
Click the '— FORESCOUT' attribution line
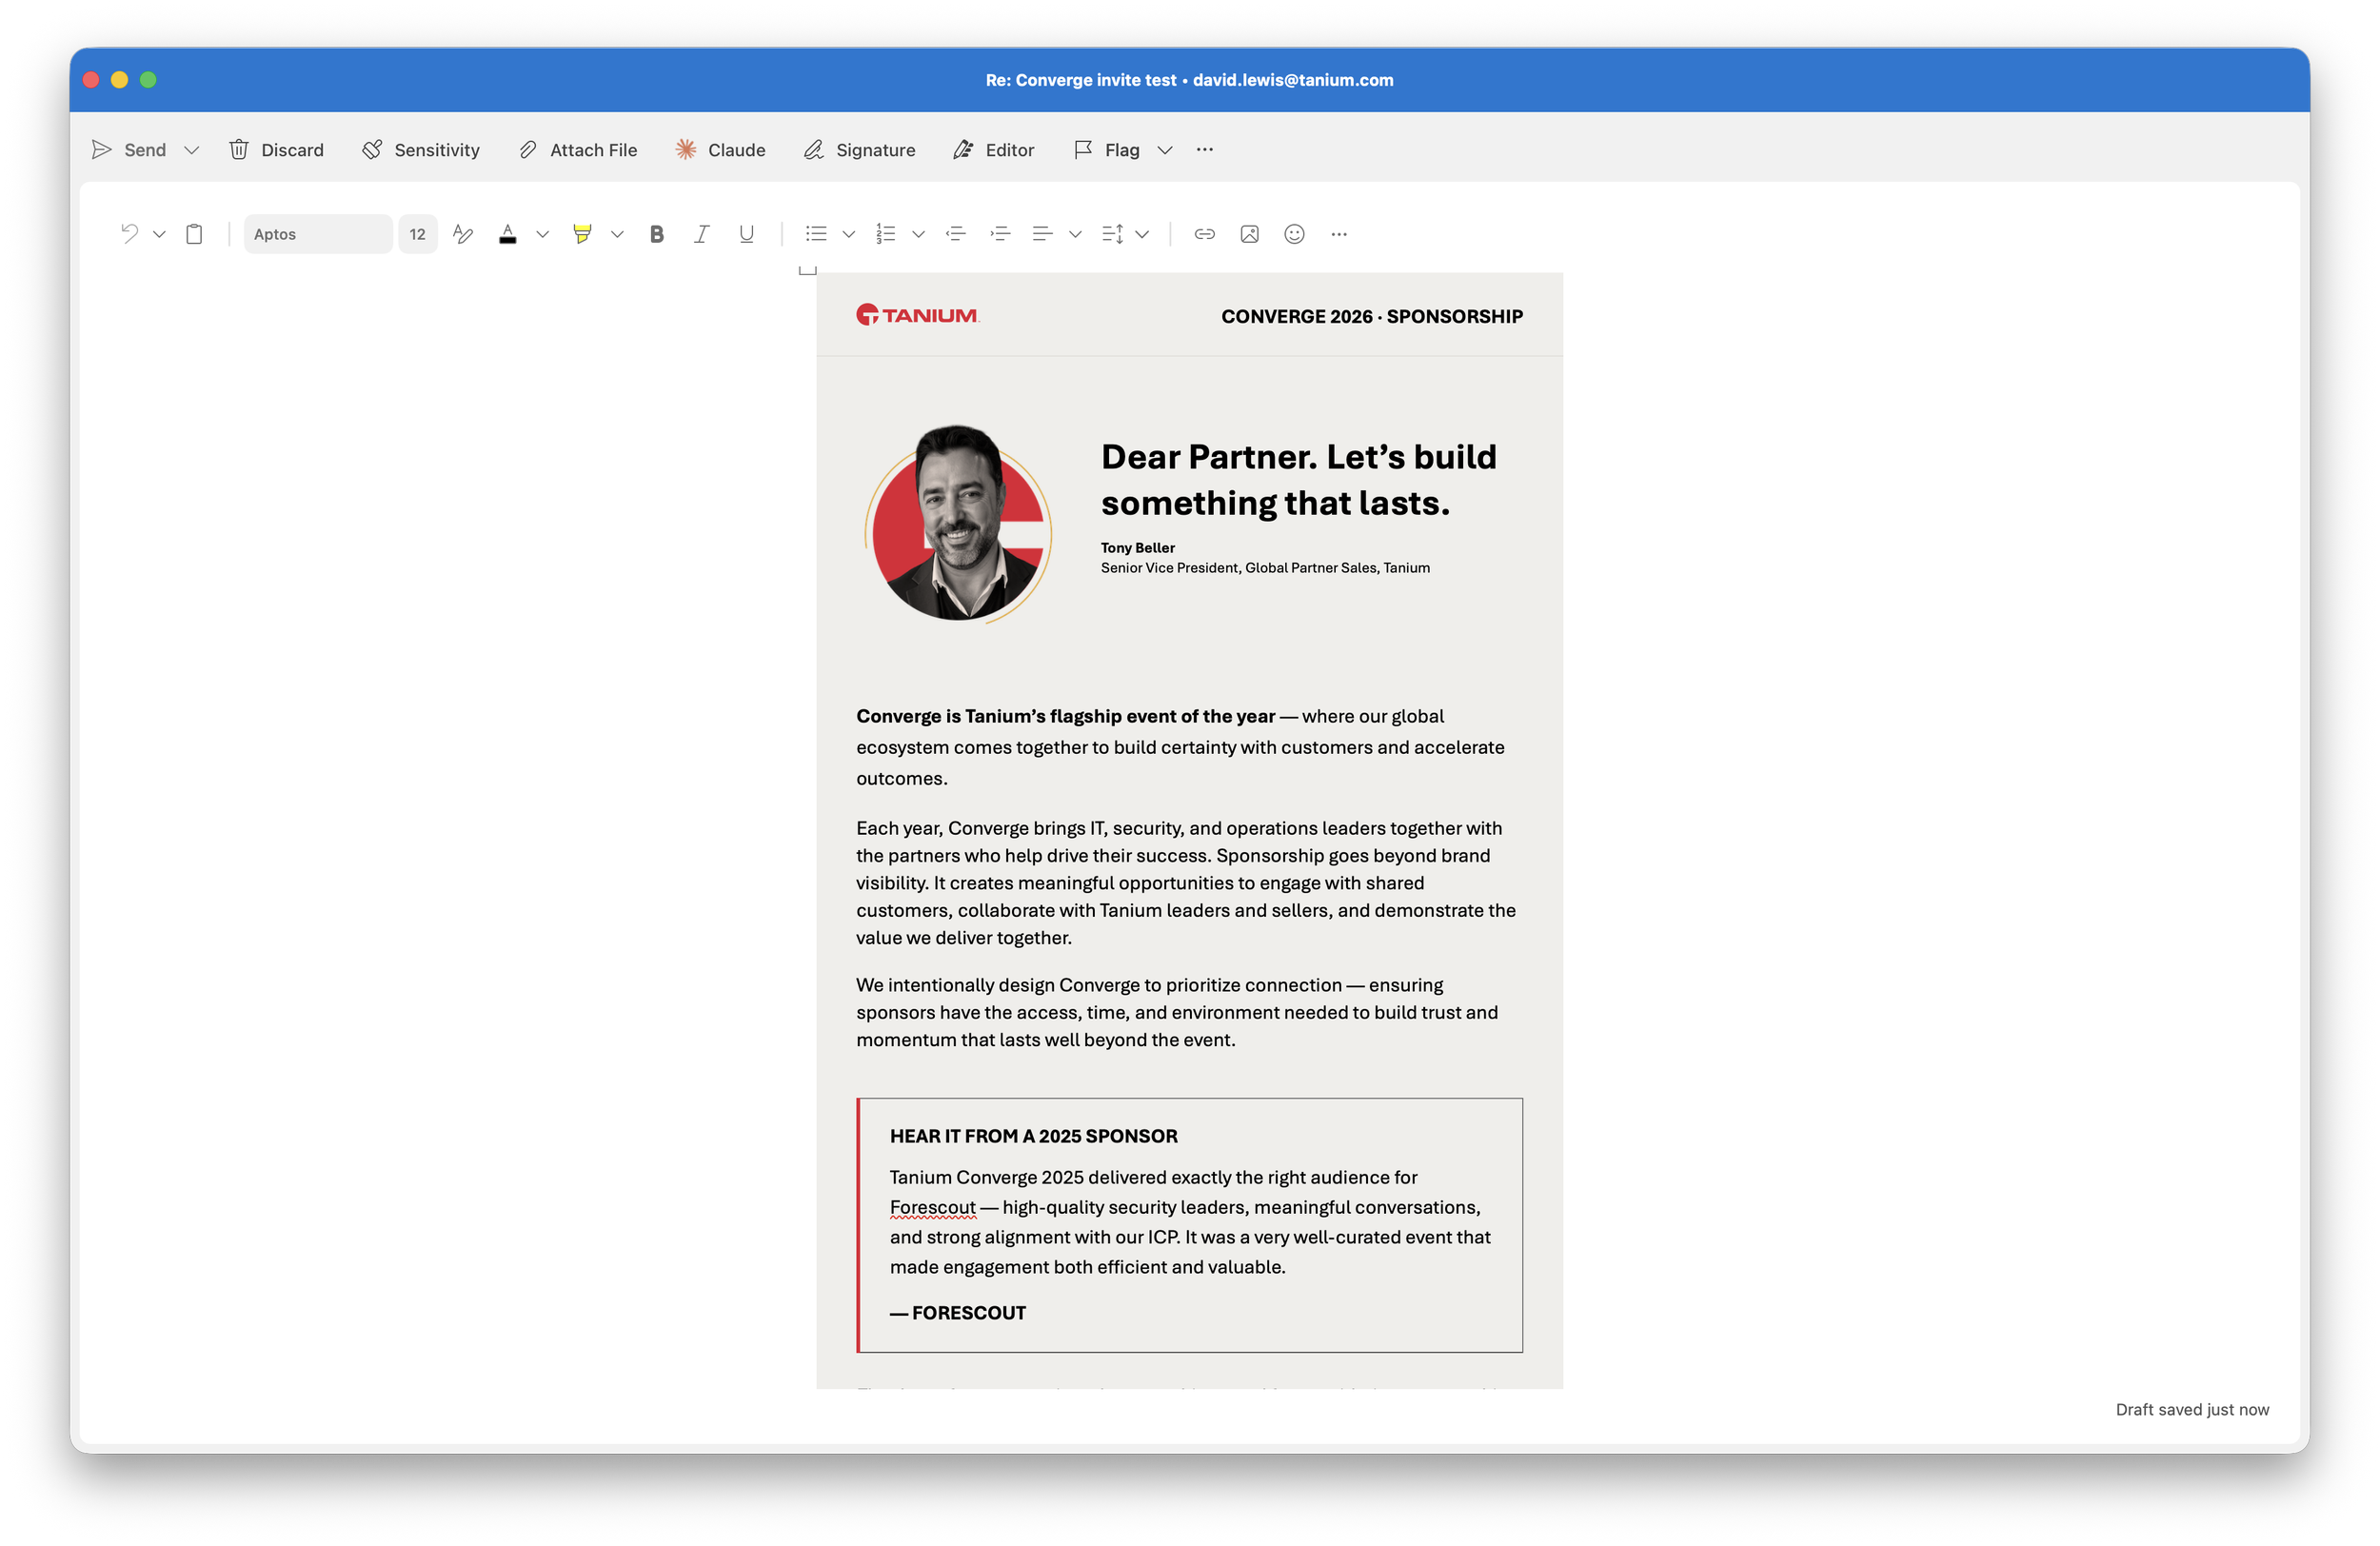tap(958, 1313)
